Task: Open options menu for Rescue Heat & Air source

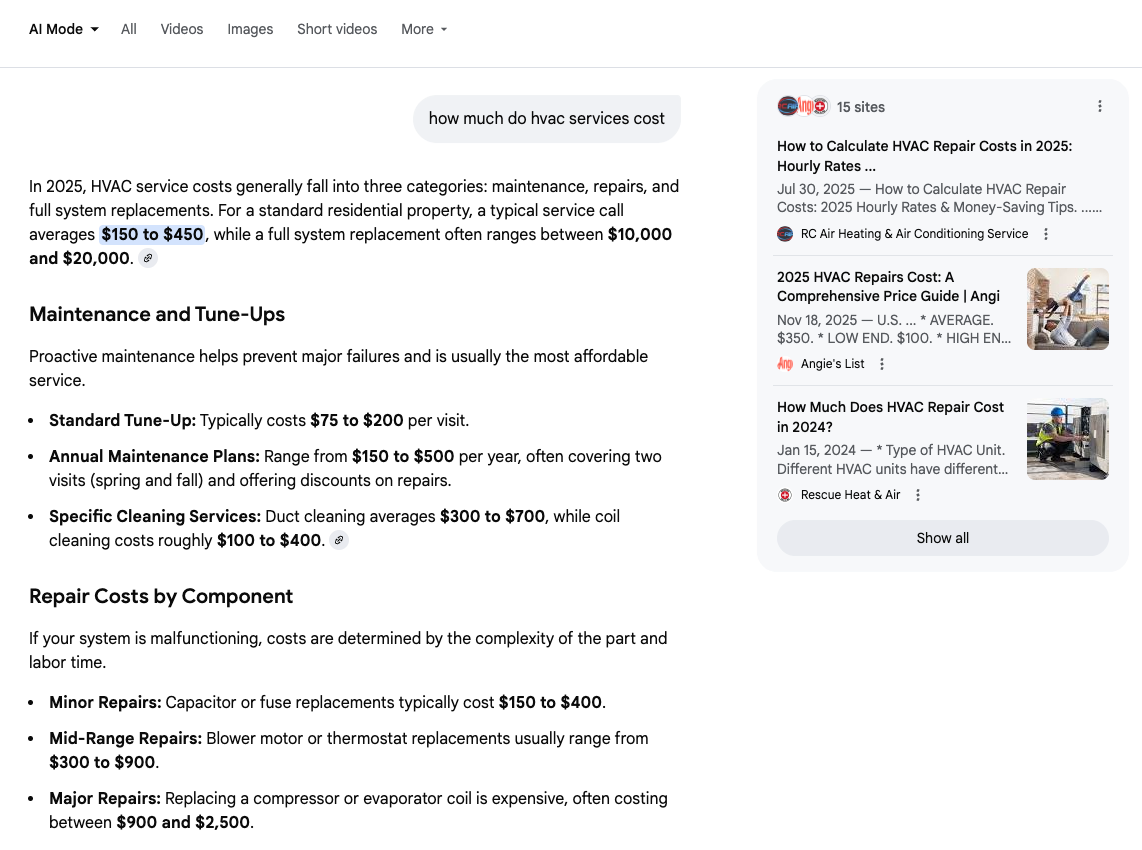Action: click(x=917, y=494)
